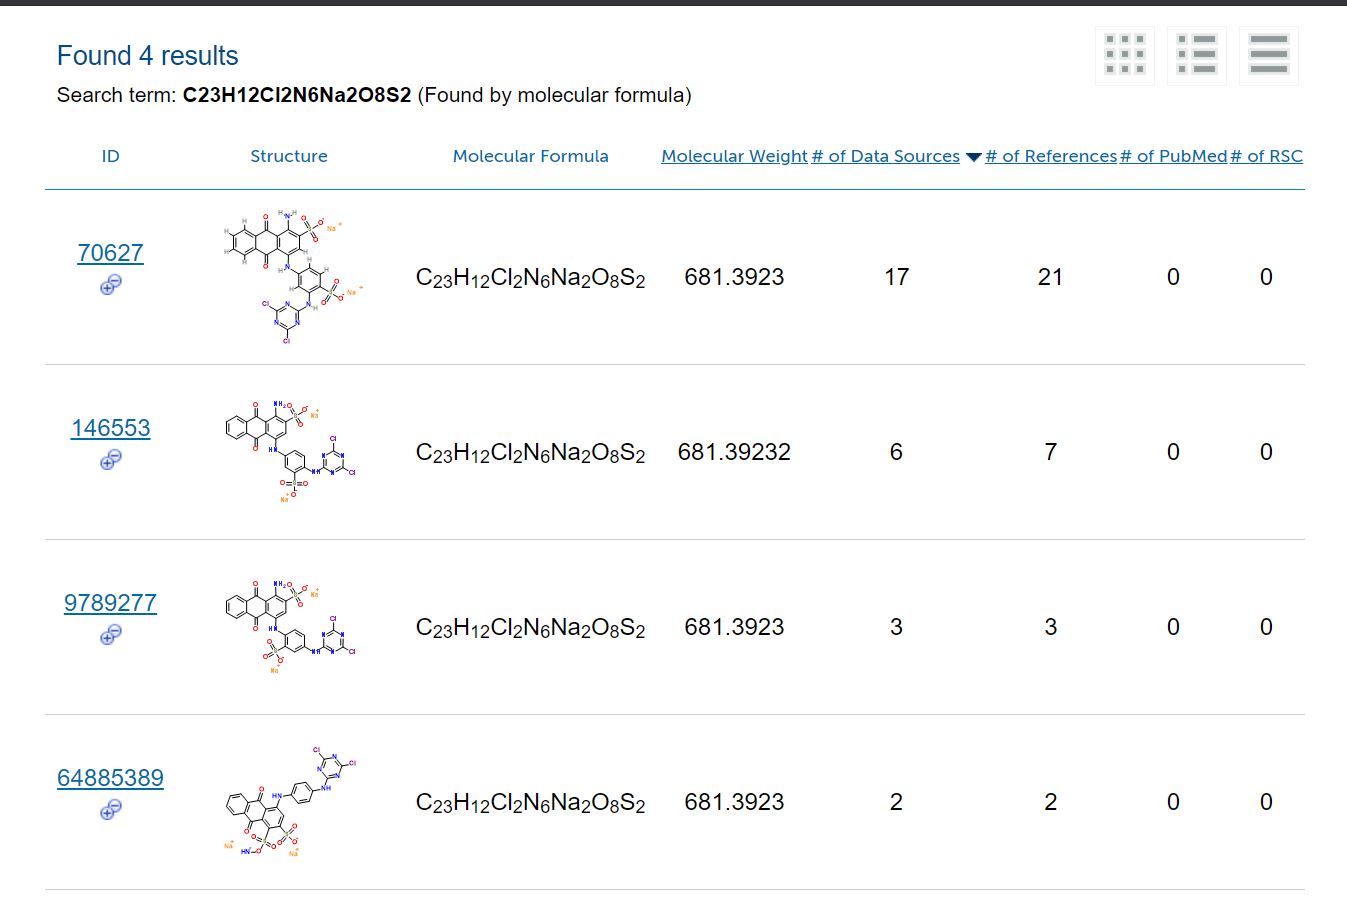
Task: Sort by # of References column
Action: point(1051,156)
